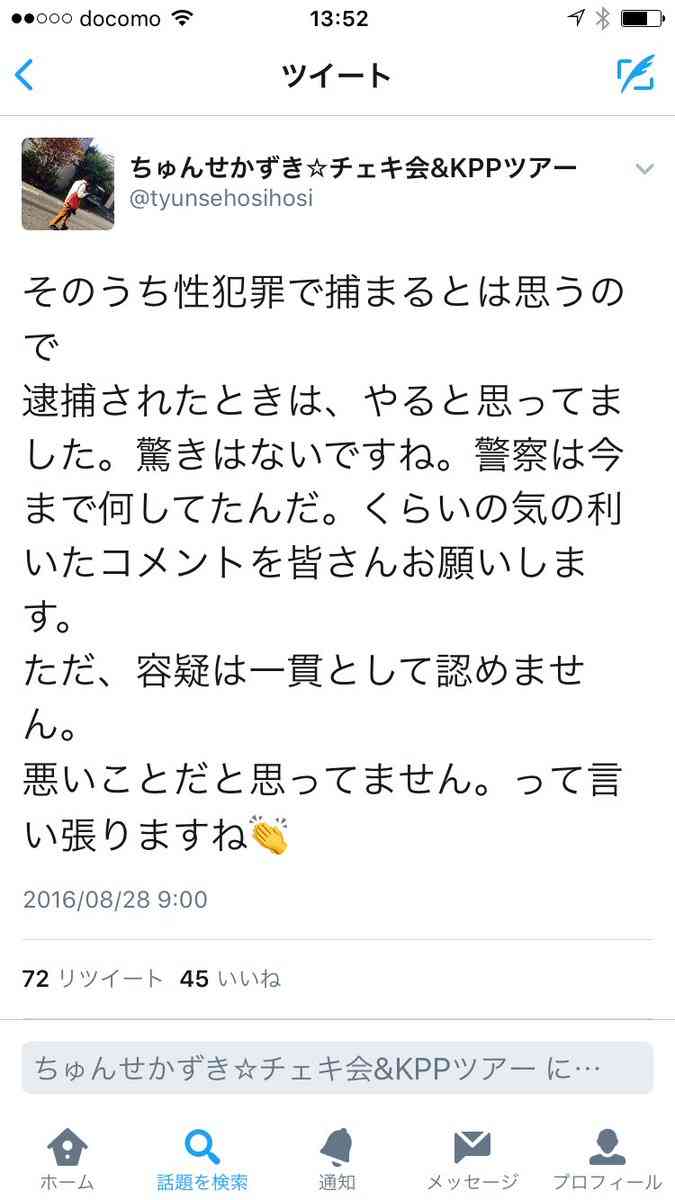Tap the @tyunsehosihosi handle

tap(221, 198)
